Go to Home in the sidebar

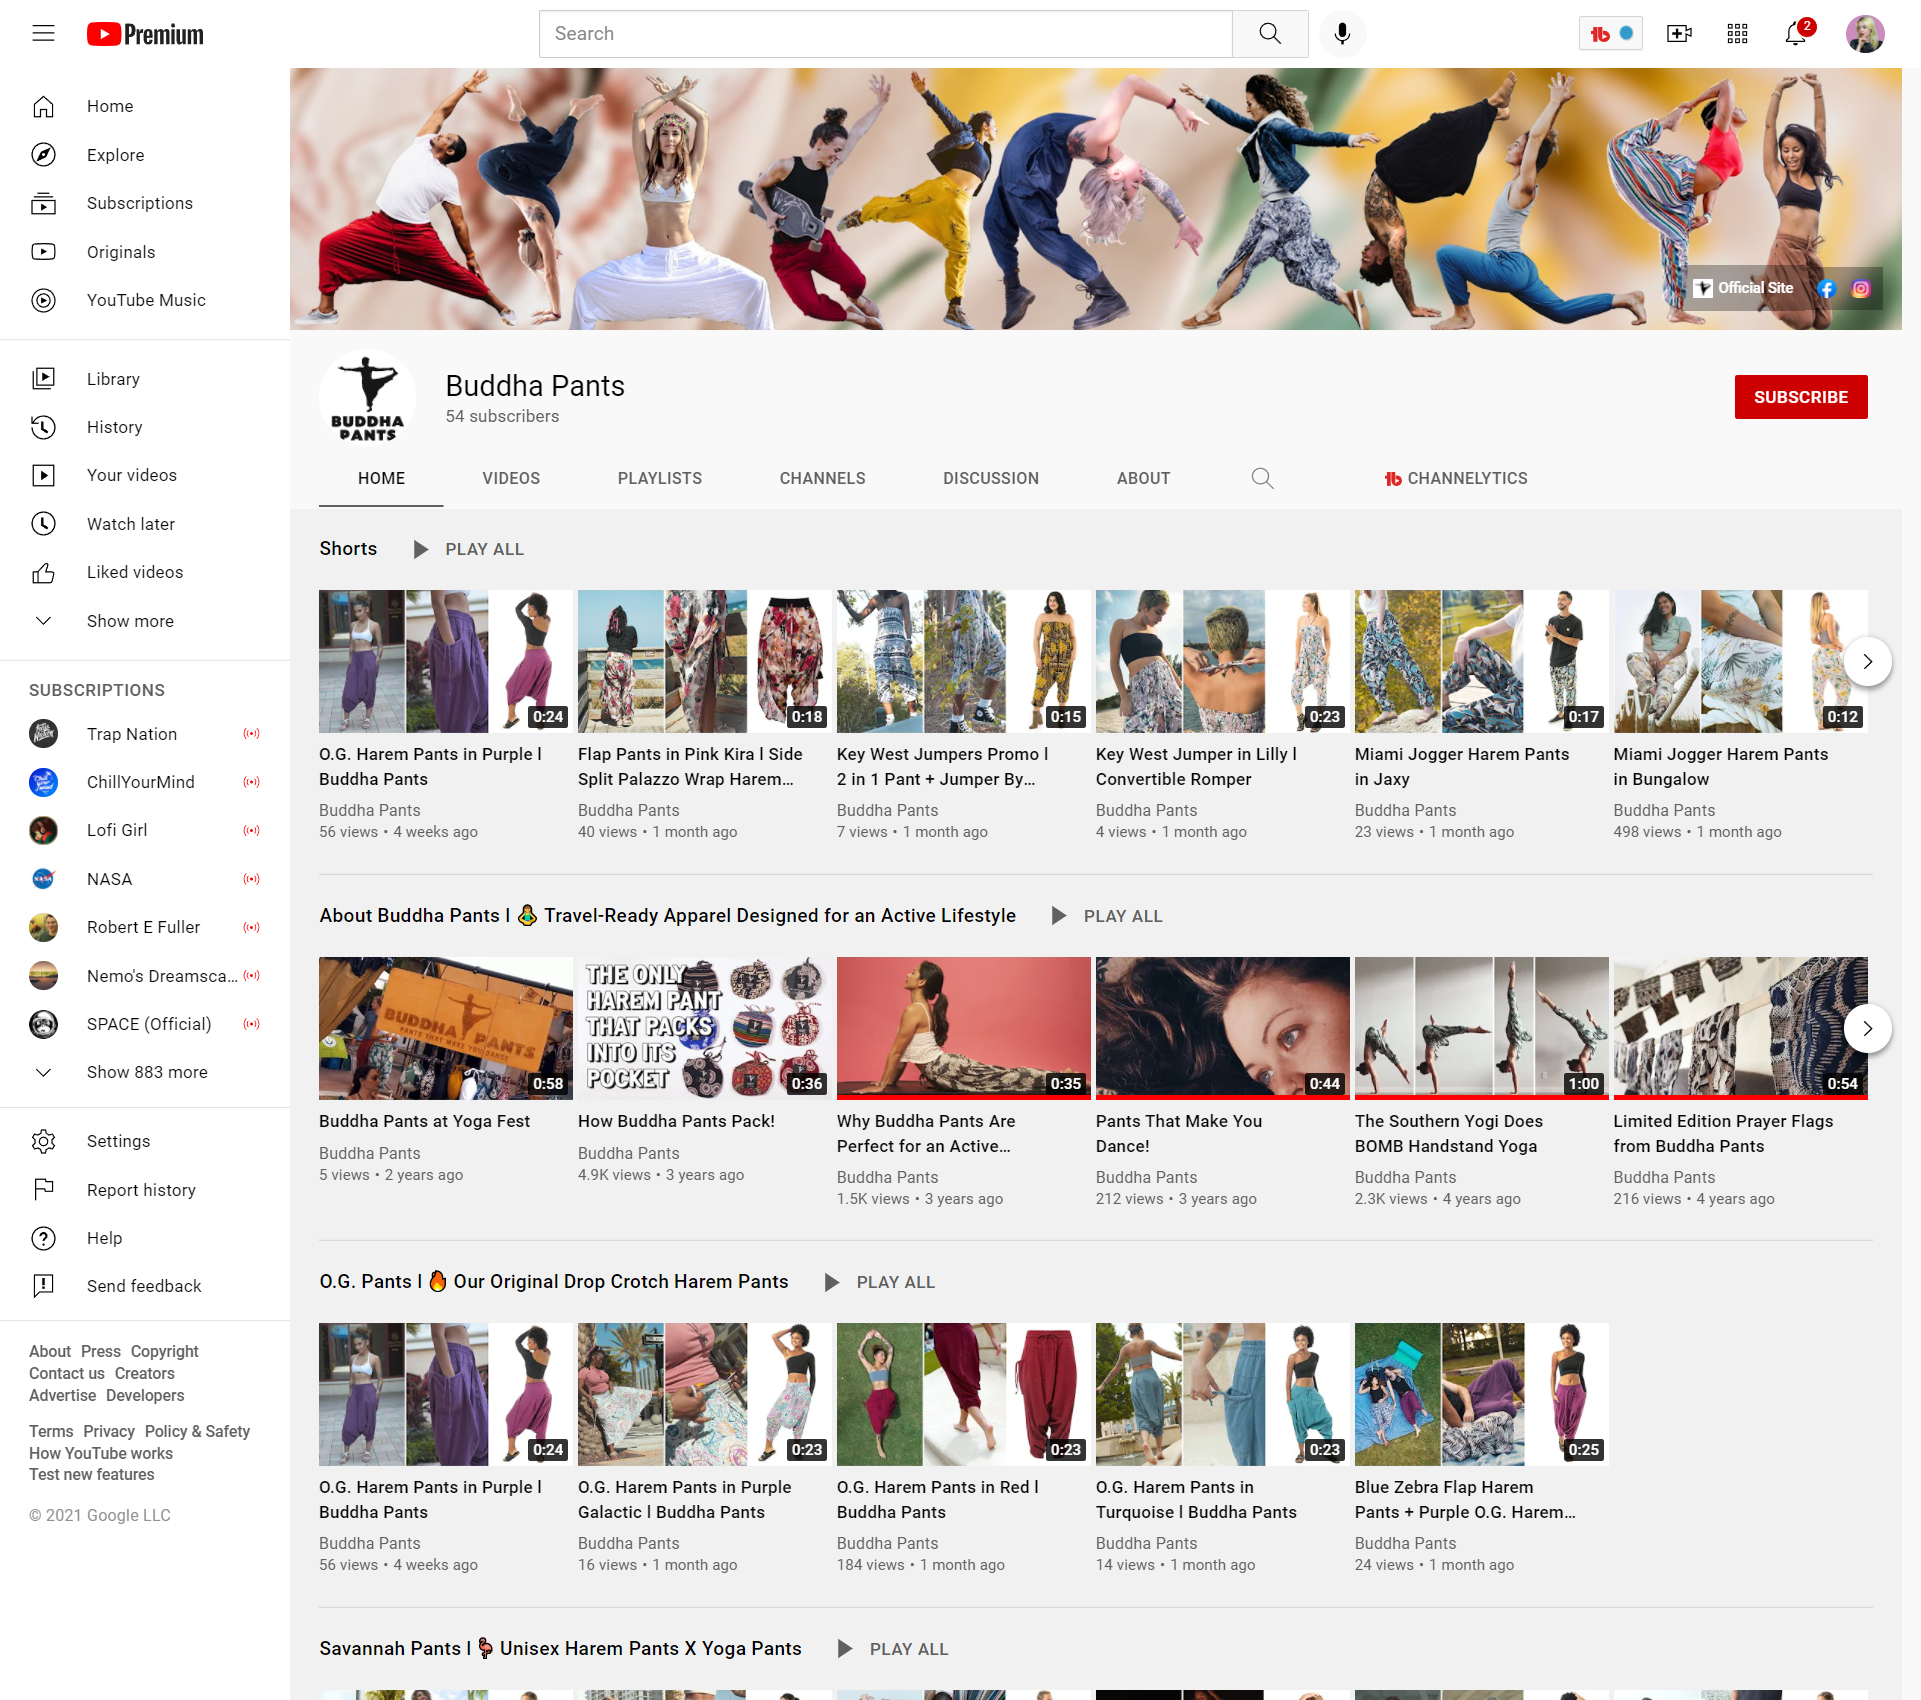tap(145, 106)
